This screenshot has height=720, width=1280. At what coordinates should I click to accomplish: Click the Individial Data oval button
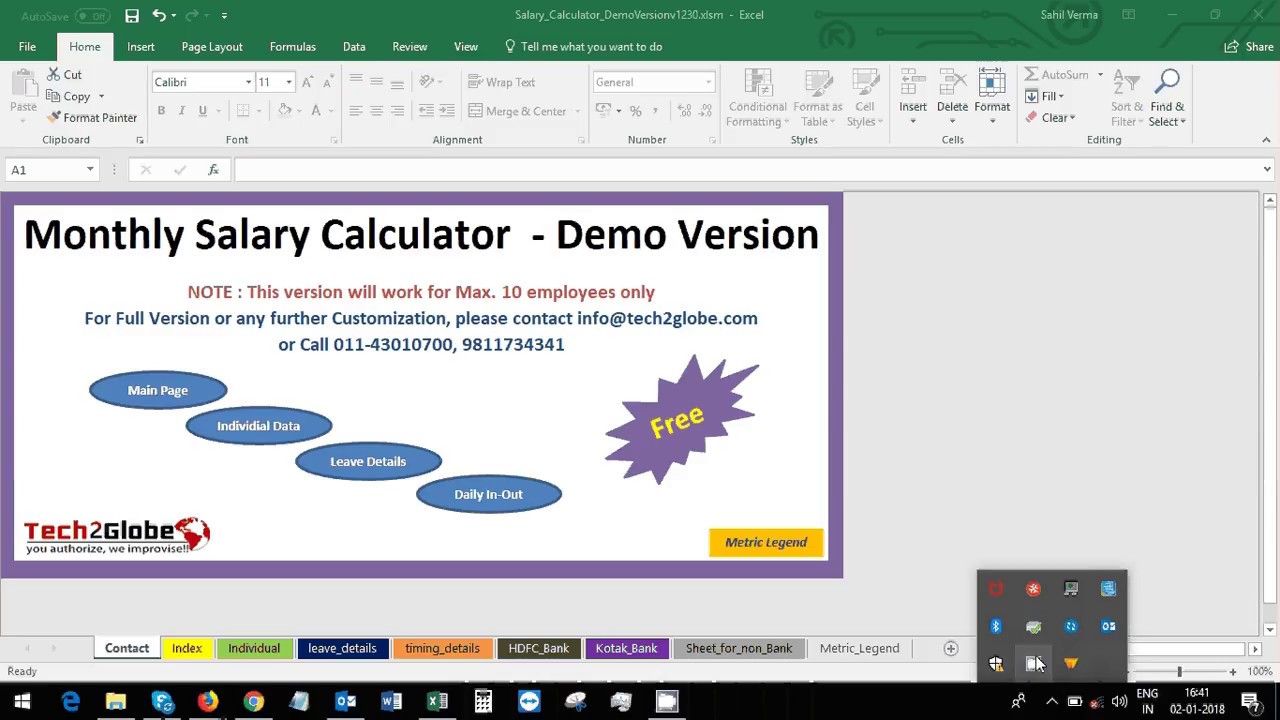click(x=258, y=426)
